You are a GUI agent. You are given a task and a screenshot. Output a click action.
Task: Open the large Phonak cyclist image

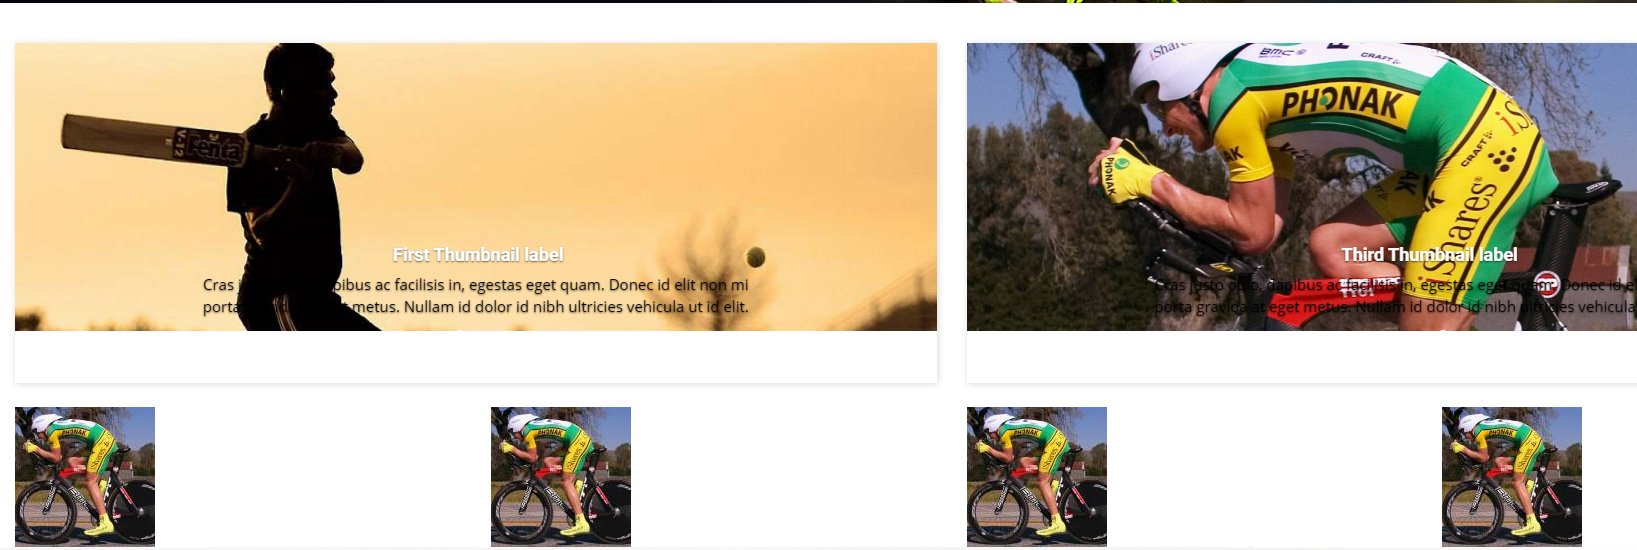pos(1302,187)
